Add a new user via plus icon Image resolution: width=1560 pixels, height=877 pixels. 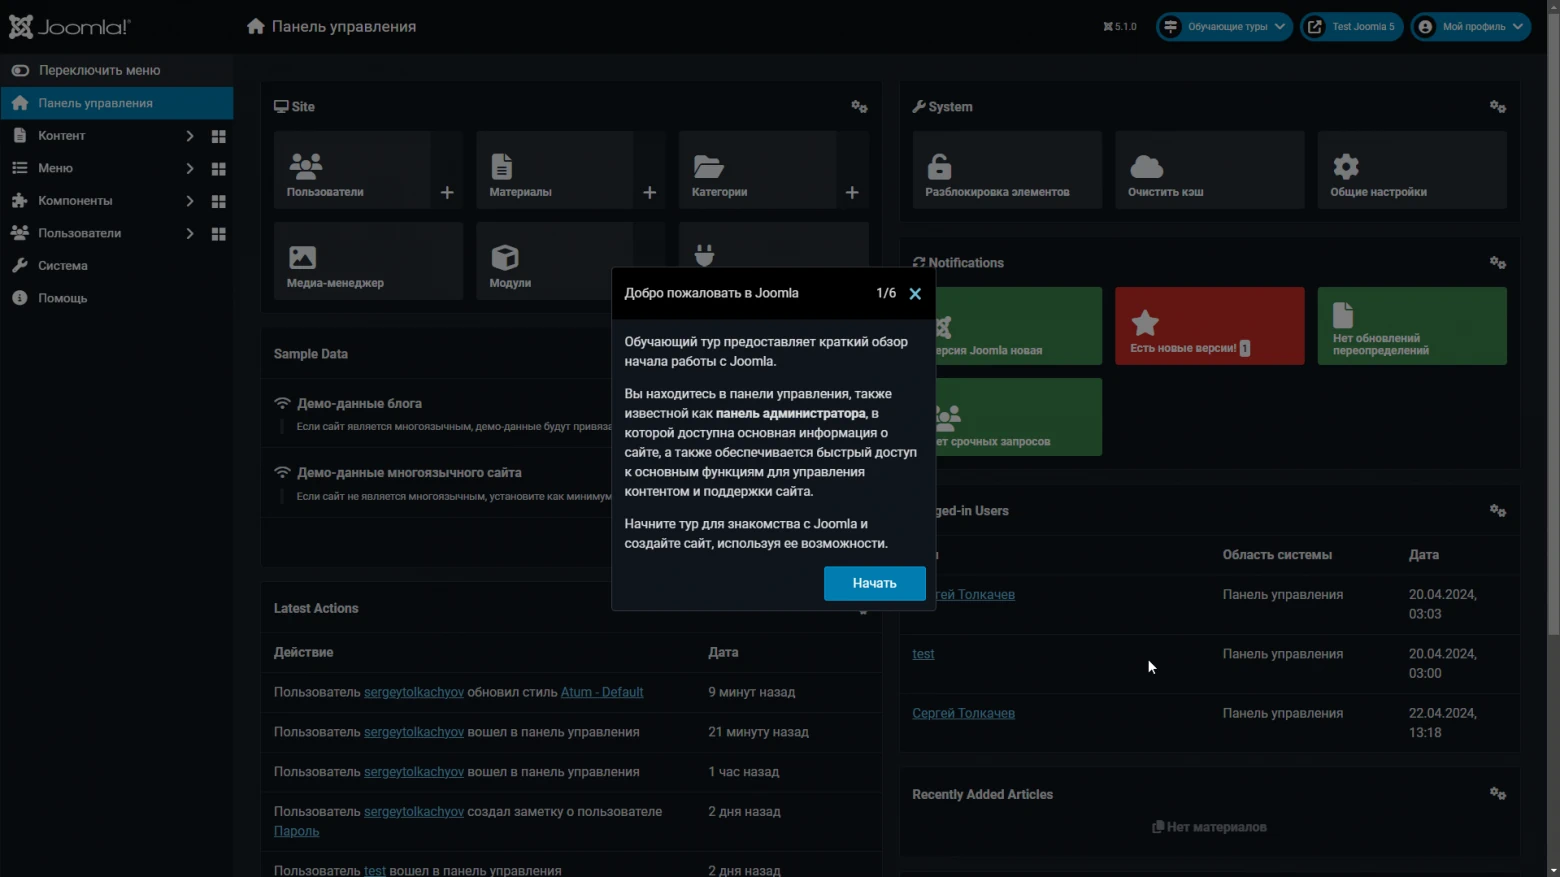tap(447, 192)
